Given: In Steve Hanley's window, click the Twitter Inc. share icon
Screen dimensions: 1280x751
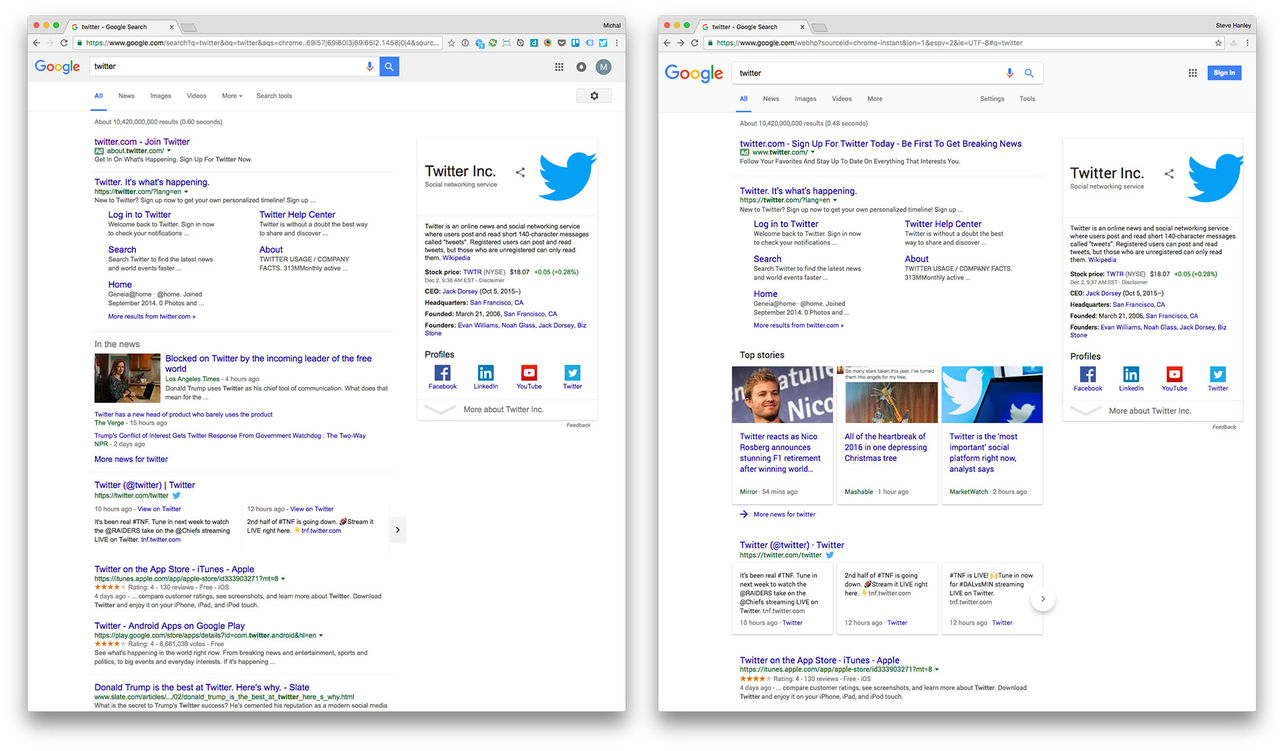Looking at the screenshot, I should (x=1169, y=174).
